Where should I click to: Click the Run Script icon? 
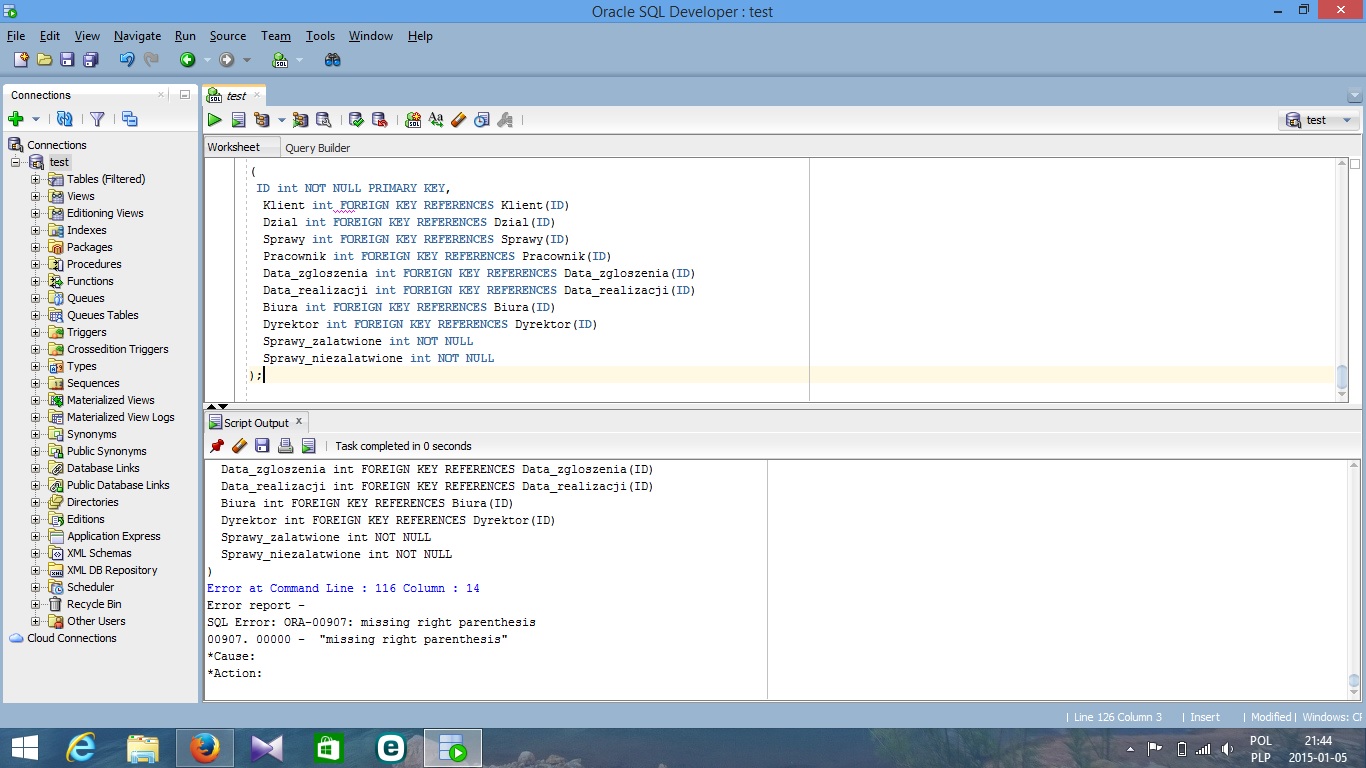click(238, 120)
